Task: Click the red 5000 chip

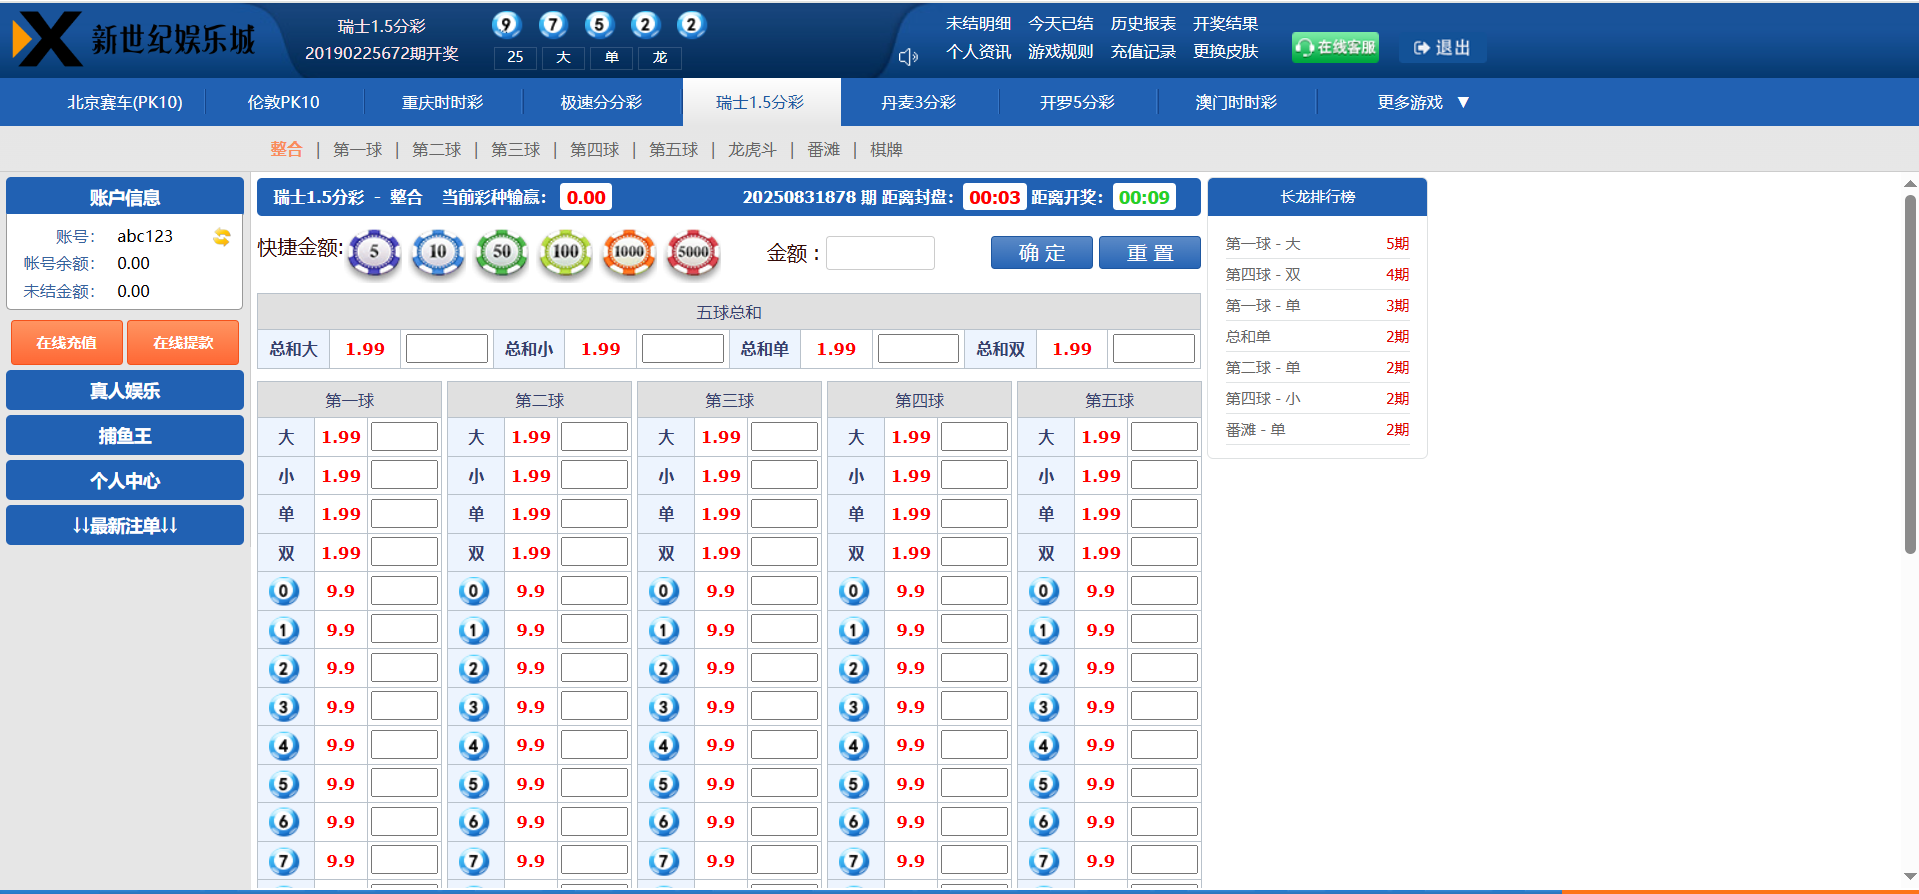Action: [x=693, y=253]
